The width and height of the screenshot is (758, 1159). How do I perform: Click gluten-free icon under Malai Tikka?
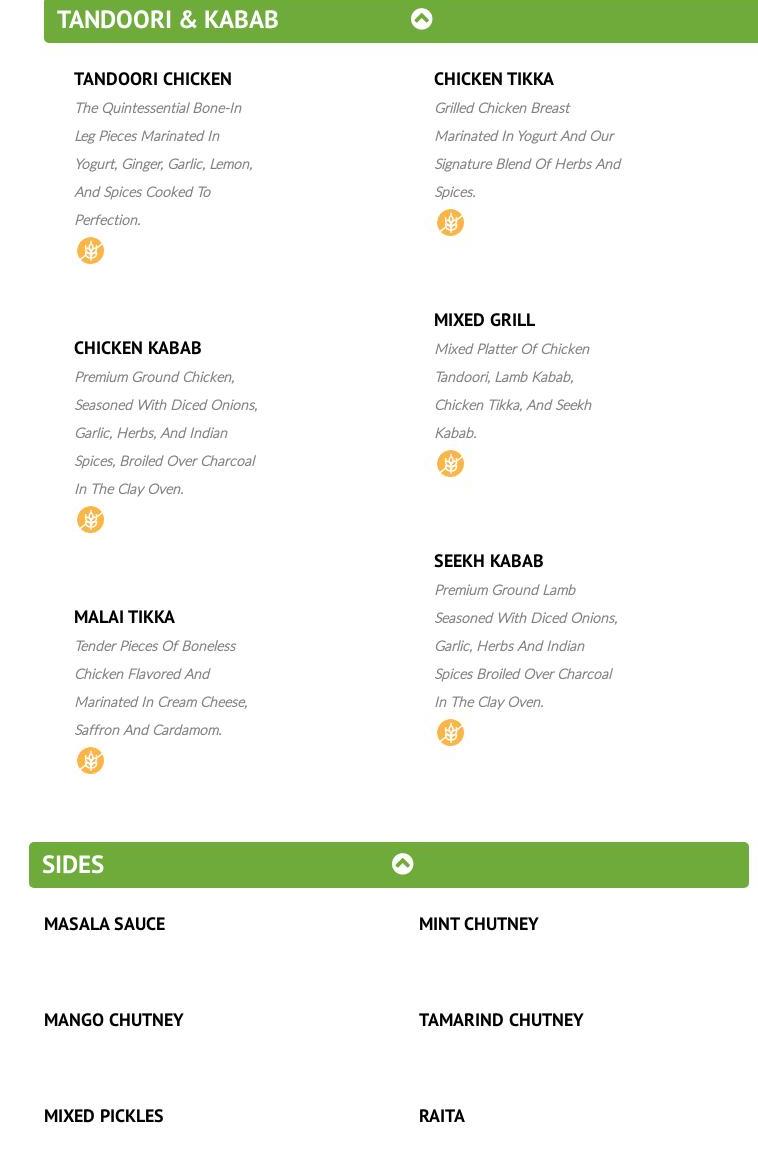pos(90,761)
